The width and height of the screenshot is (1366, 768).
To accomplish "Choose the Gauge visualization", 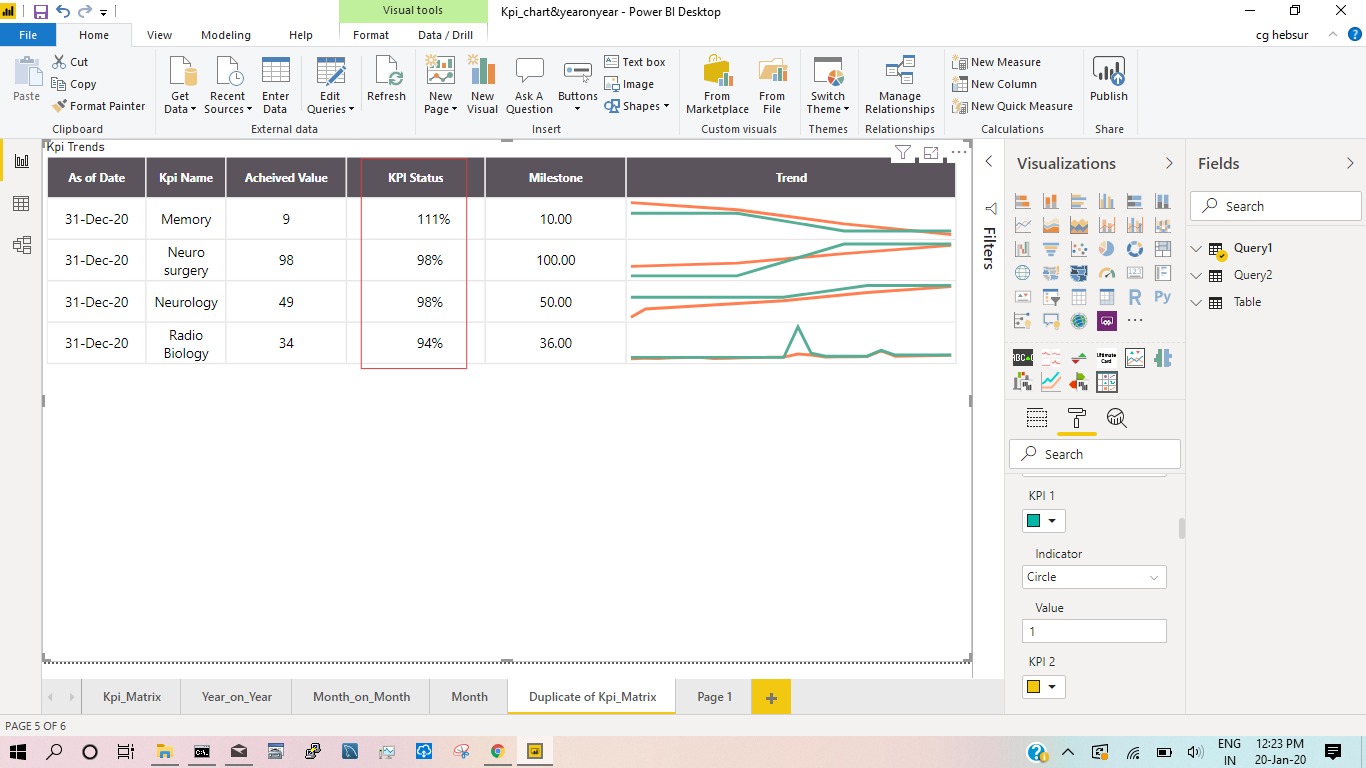I will [x=1107, y=273].
